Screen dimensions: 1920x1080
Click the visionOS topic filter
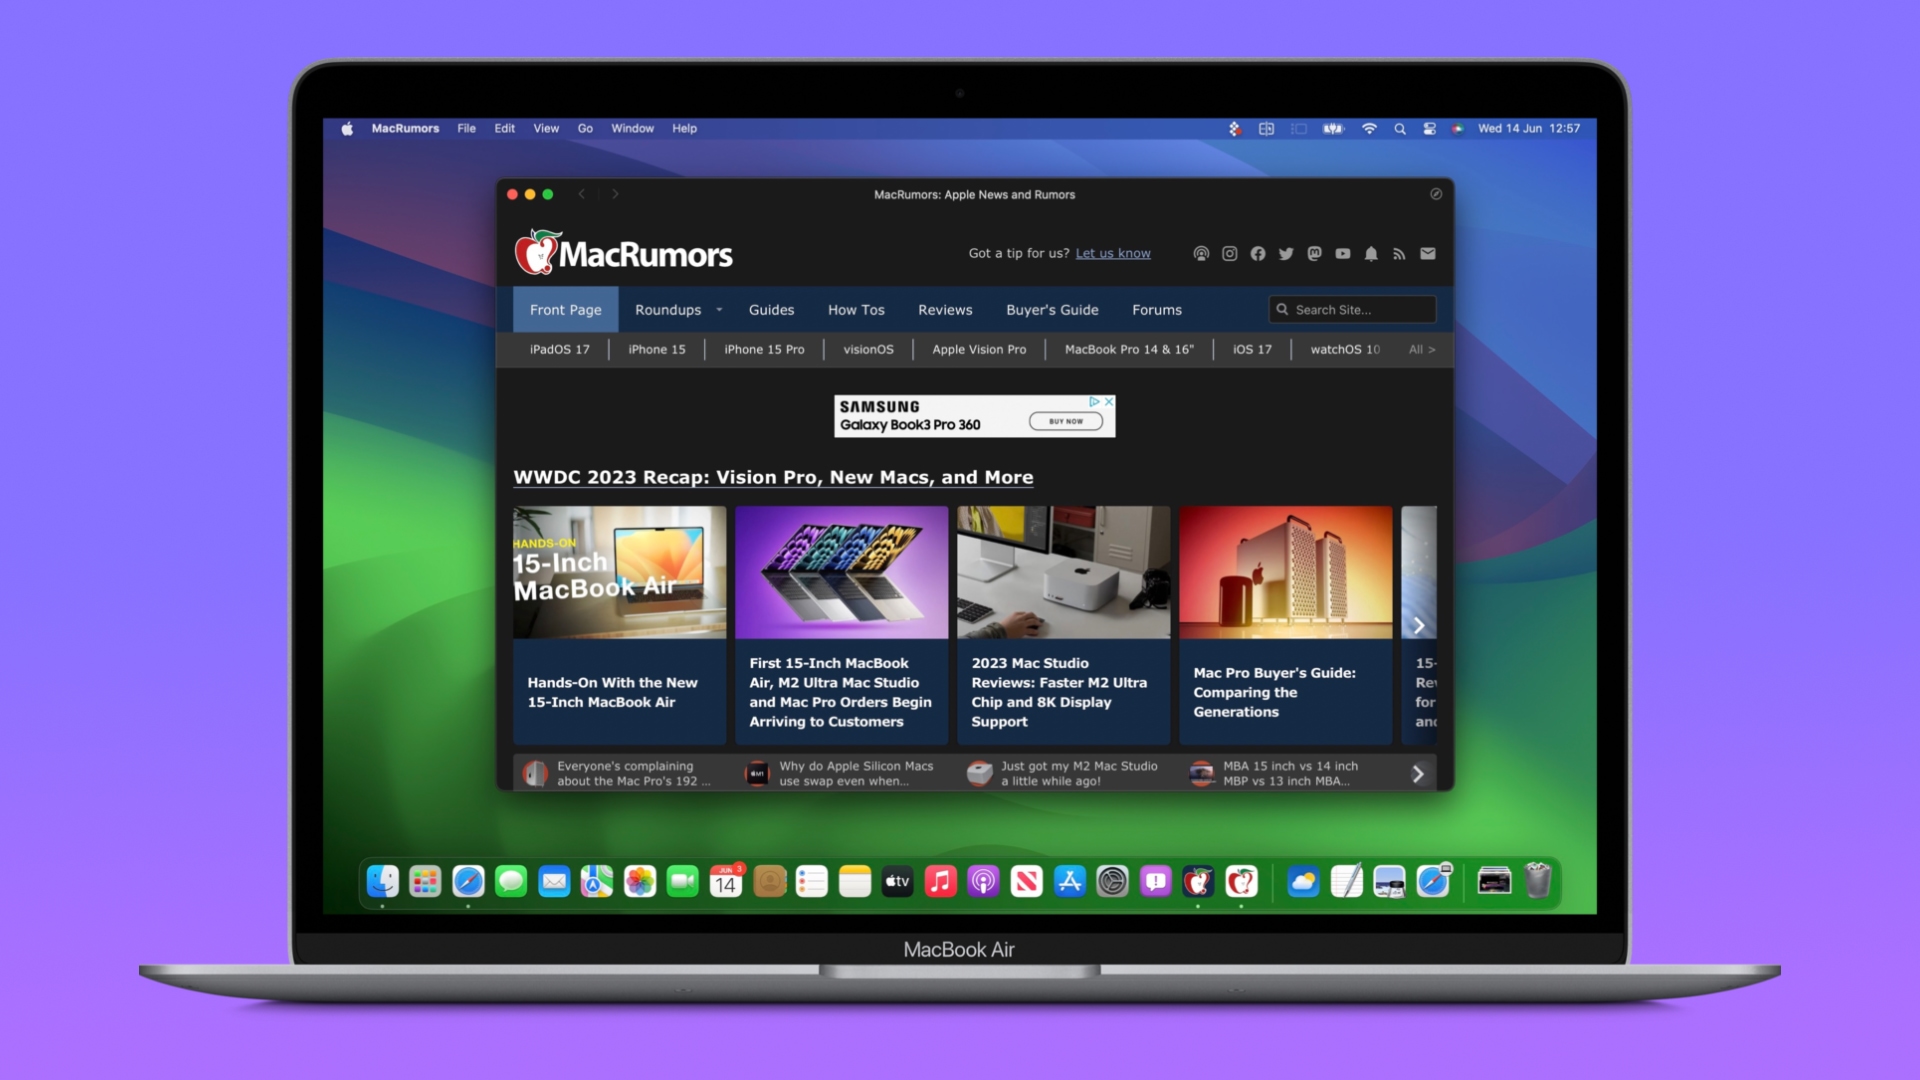click(868, 348)
